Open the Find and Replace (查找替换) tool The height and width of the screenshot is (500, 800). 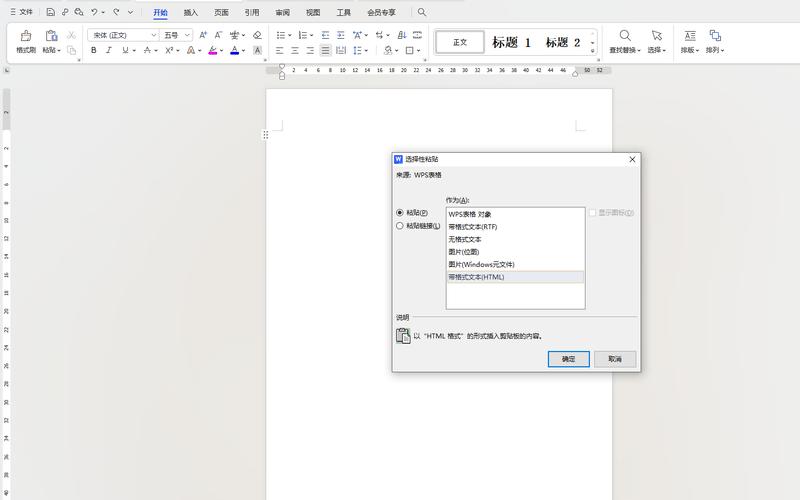coord(625,41)
